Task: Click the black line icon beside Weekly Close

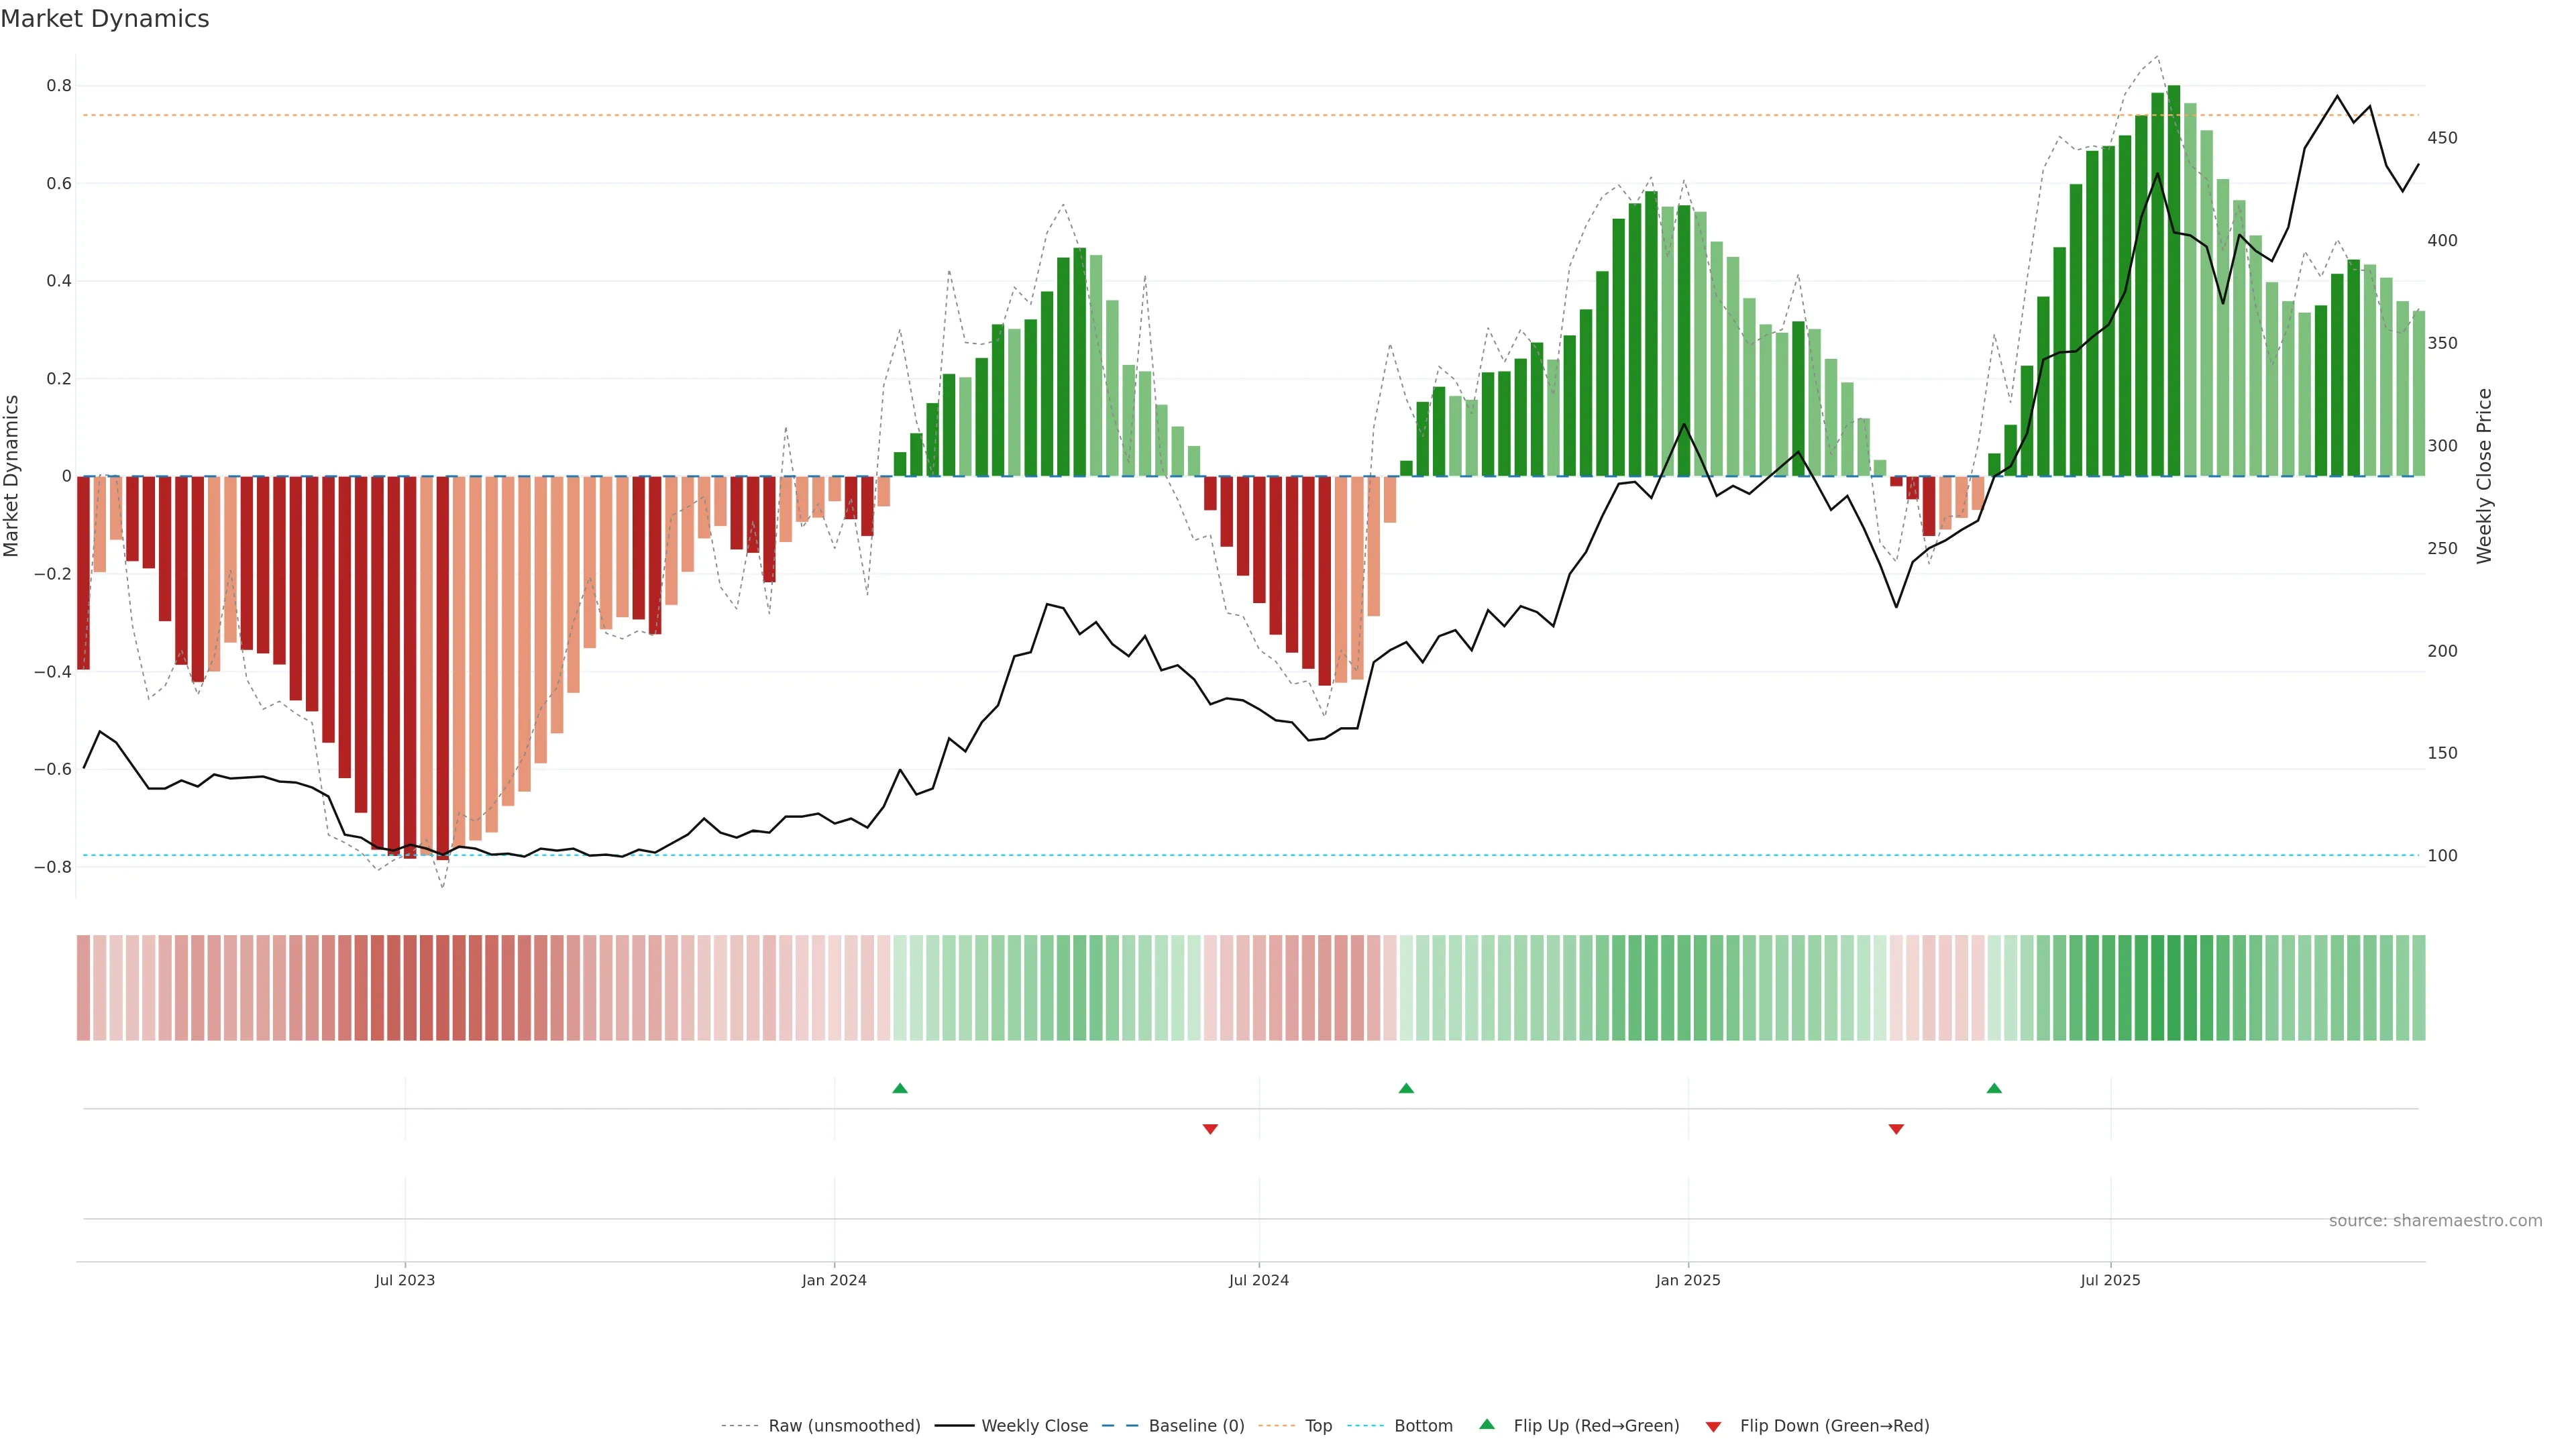Action: coord(954,1426)
